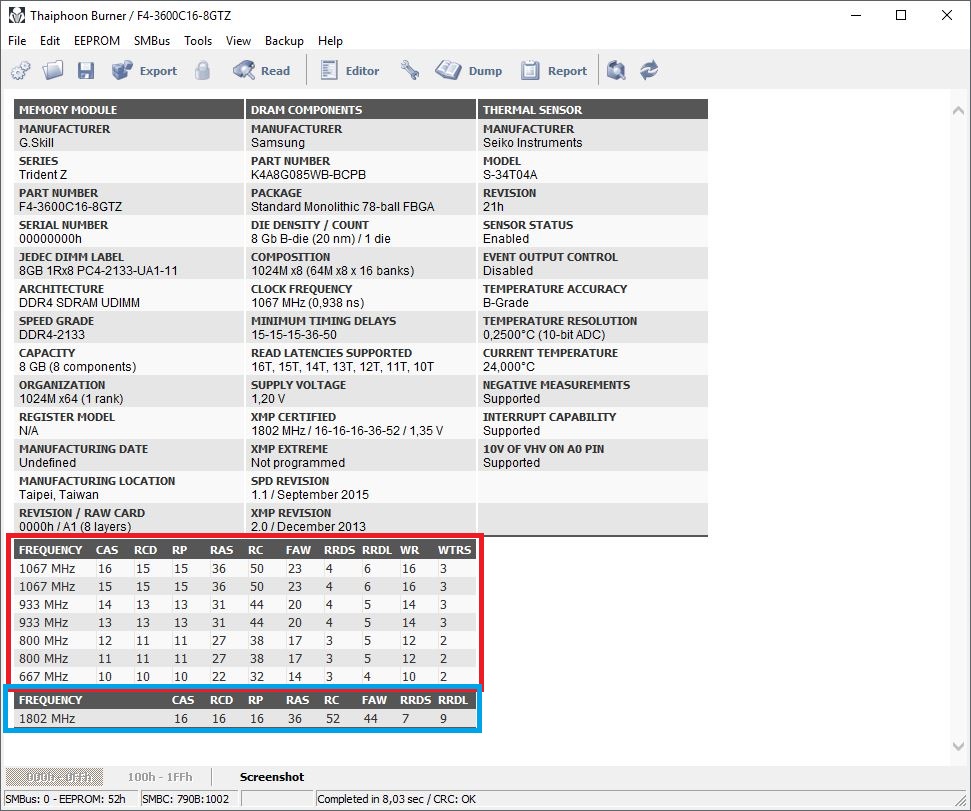Click the THERMAL SENSOR column header
Viewport: 971px width, 811px height.
[593, 110]
